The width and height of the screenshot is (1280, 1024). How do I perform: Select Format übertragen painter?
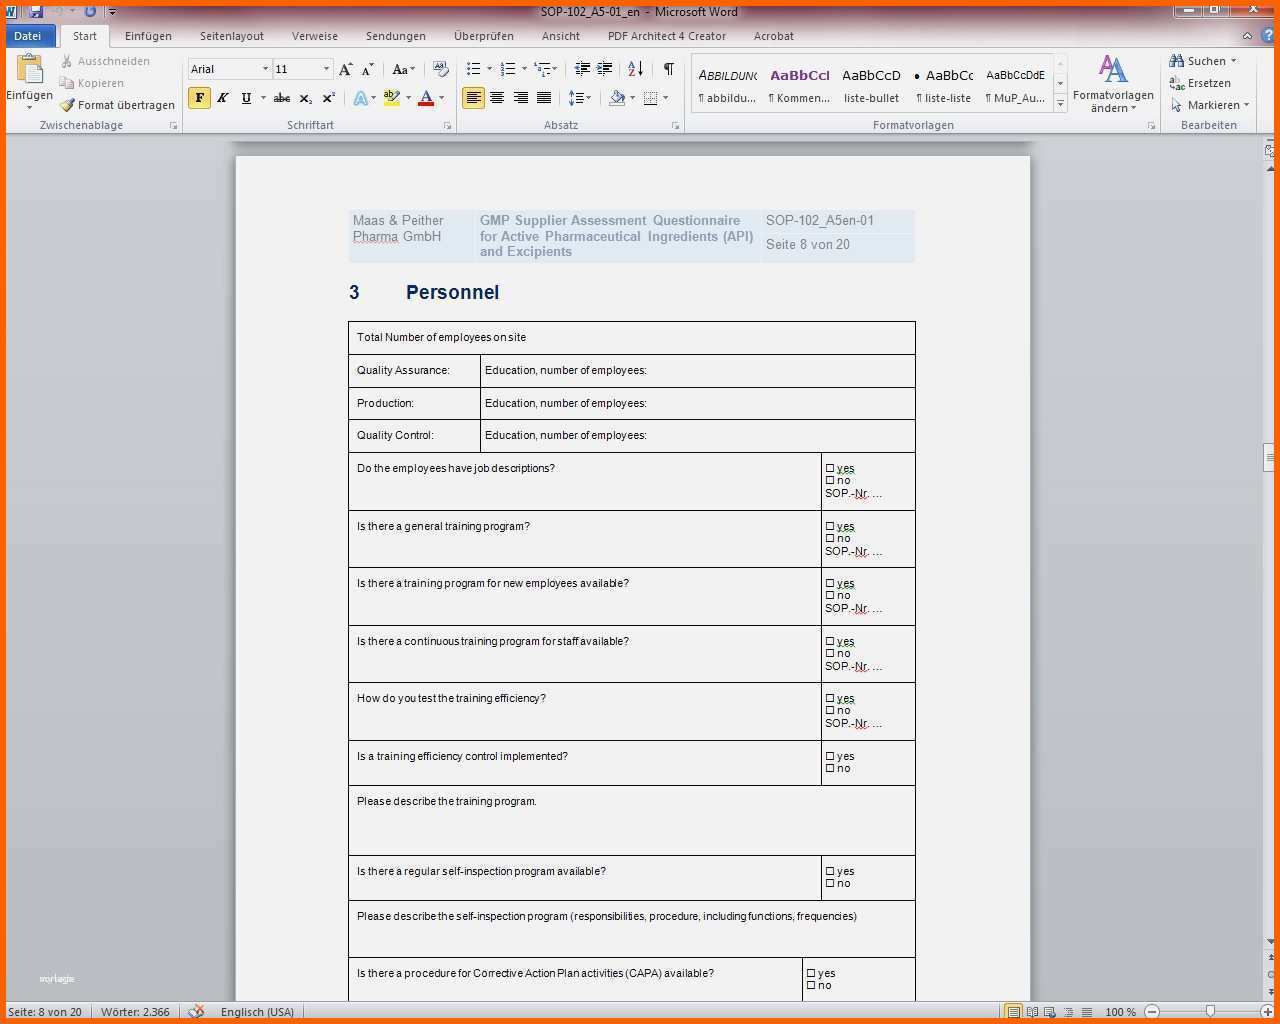pyautogui.click(x=117, y=105)
